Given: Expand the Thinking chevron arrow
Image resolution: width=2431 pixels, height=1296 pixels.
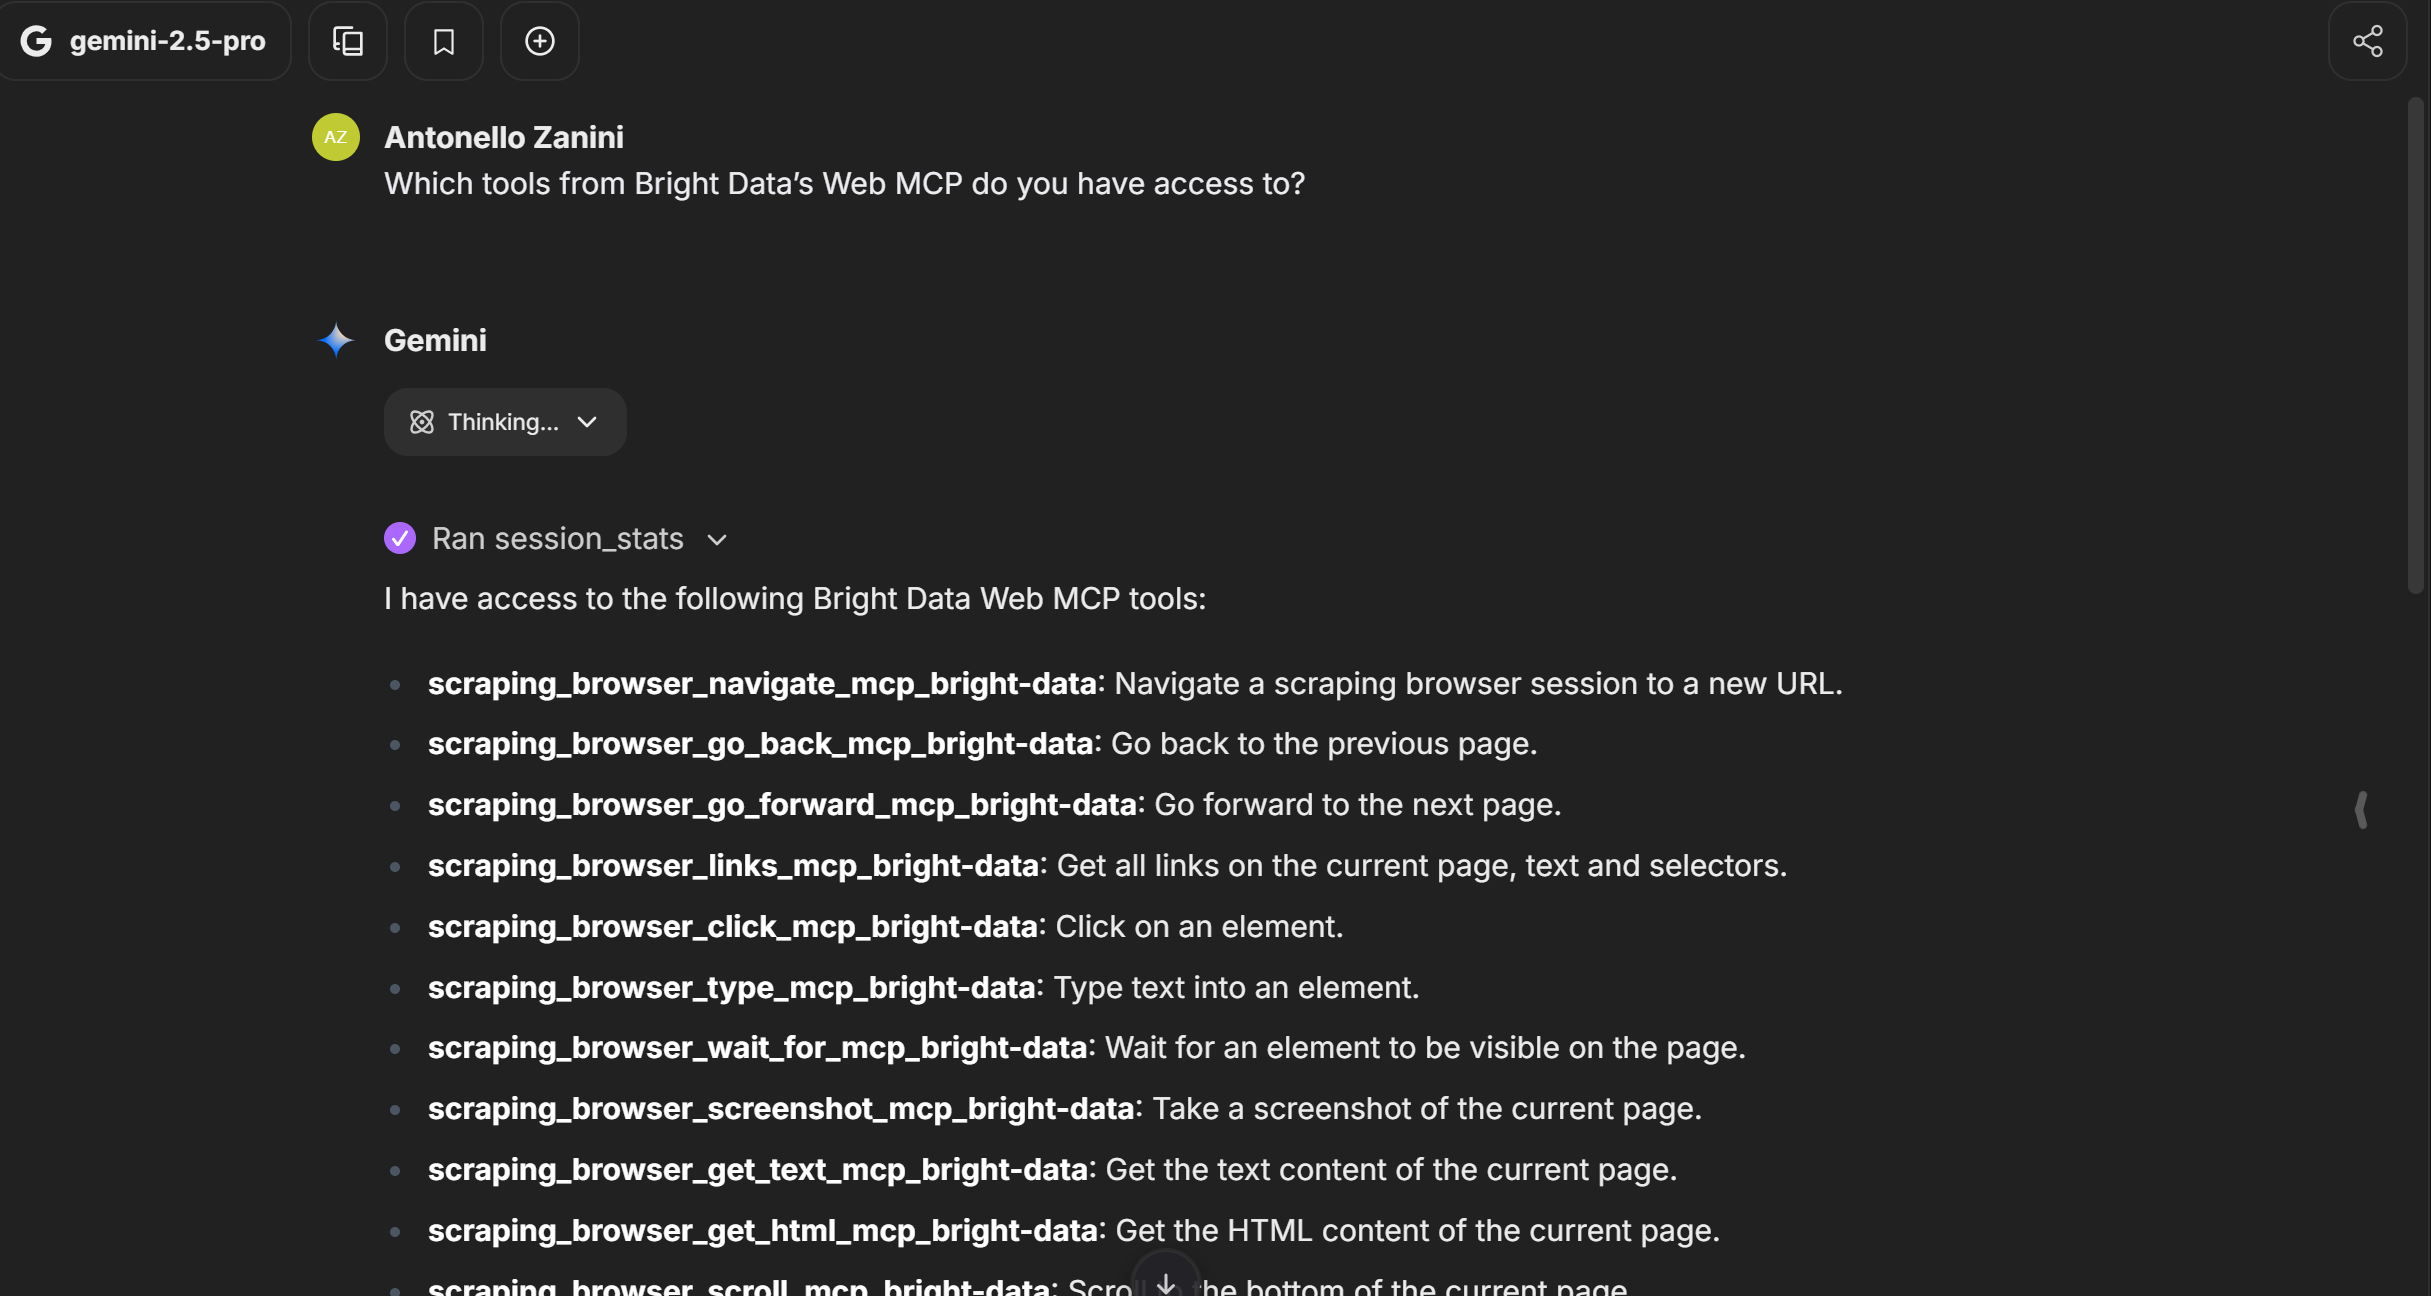Looking at the screenshot, I should point(587,422).
